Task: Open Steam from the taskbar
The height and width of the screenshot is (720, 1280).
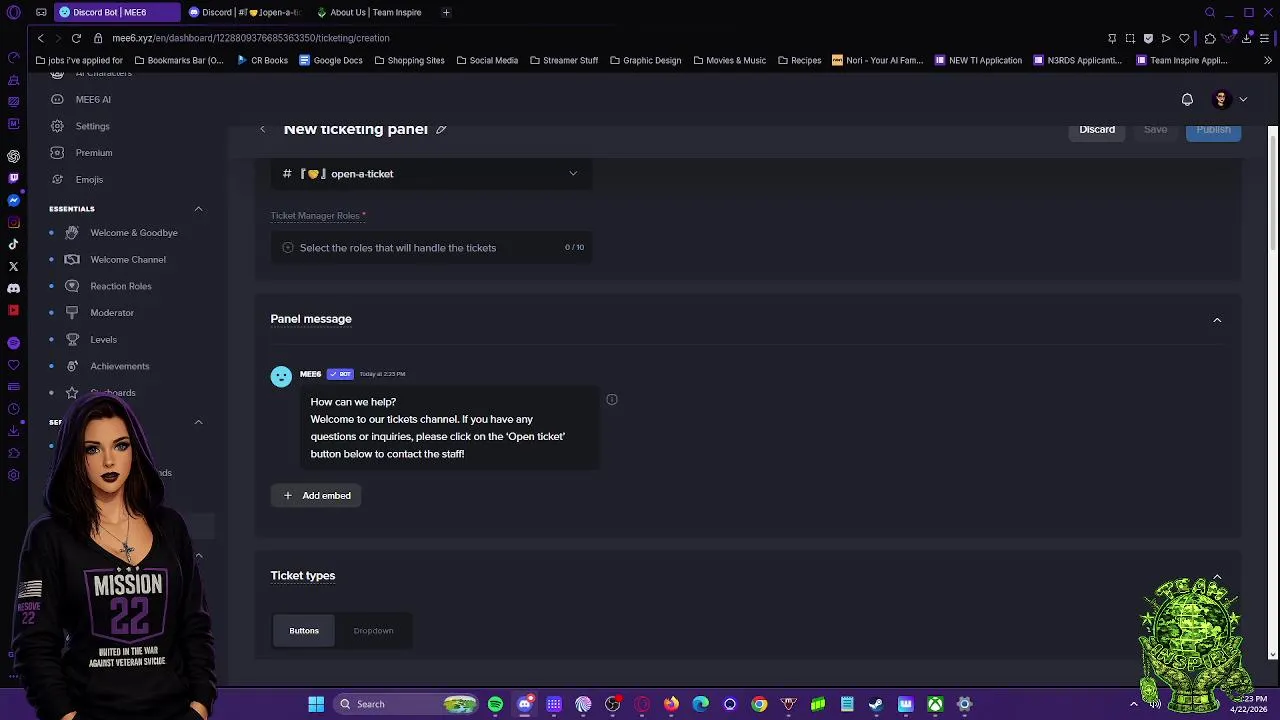Action: (x=876, y=704)
